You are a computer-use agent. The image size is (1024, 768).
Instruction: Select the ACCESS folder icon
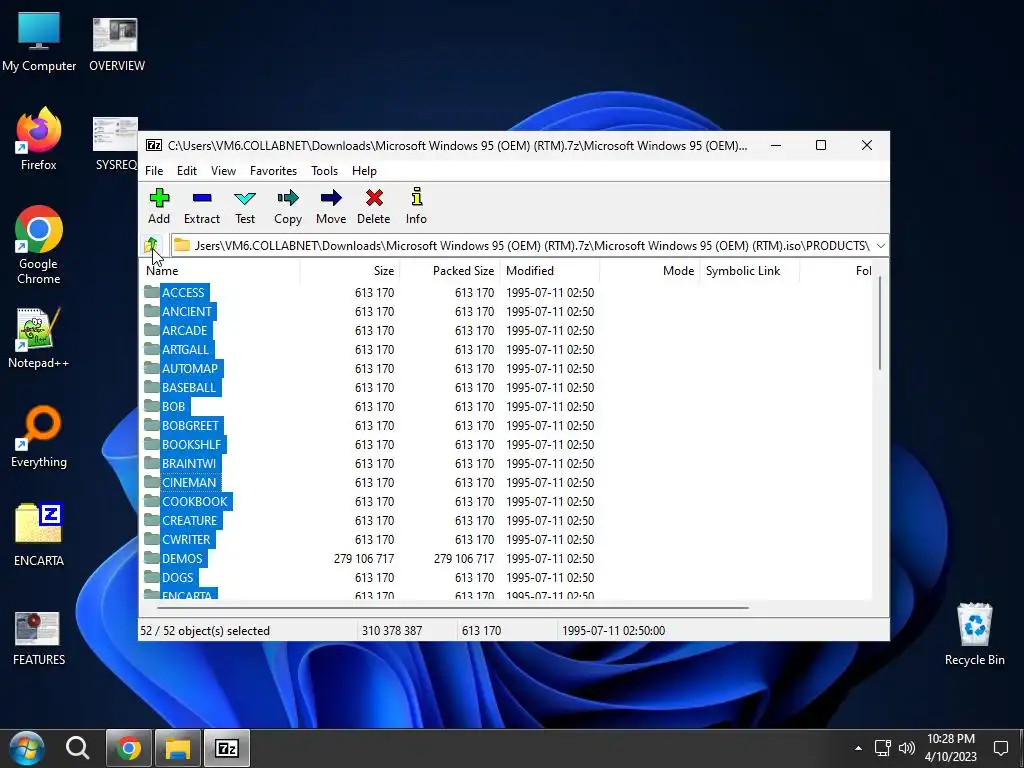[x=152, y=292]
